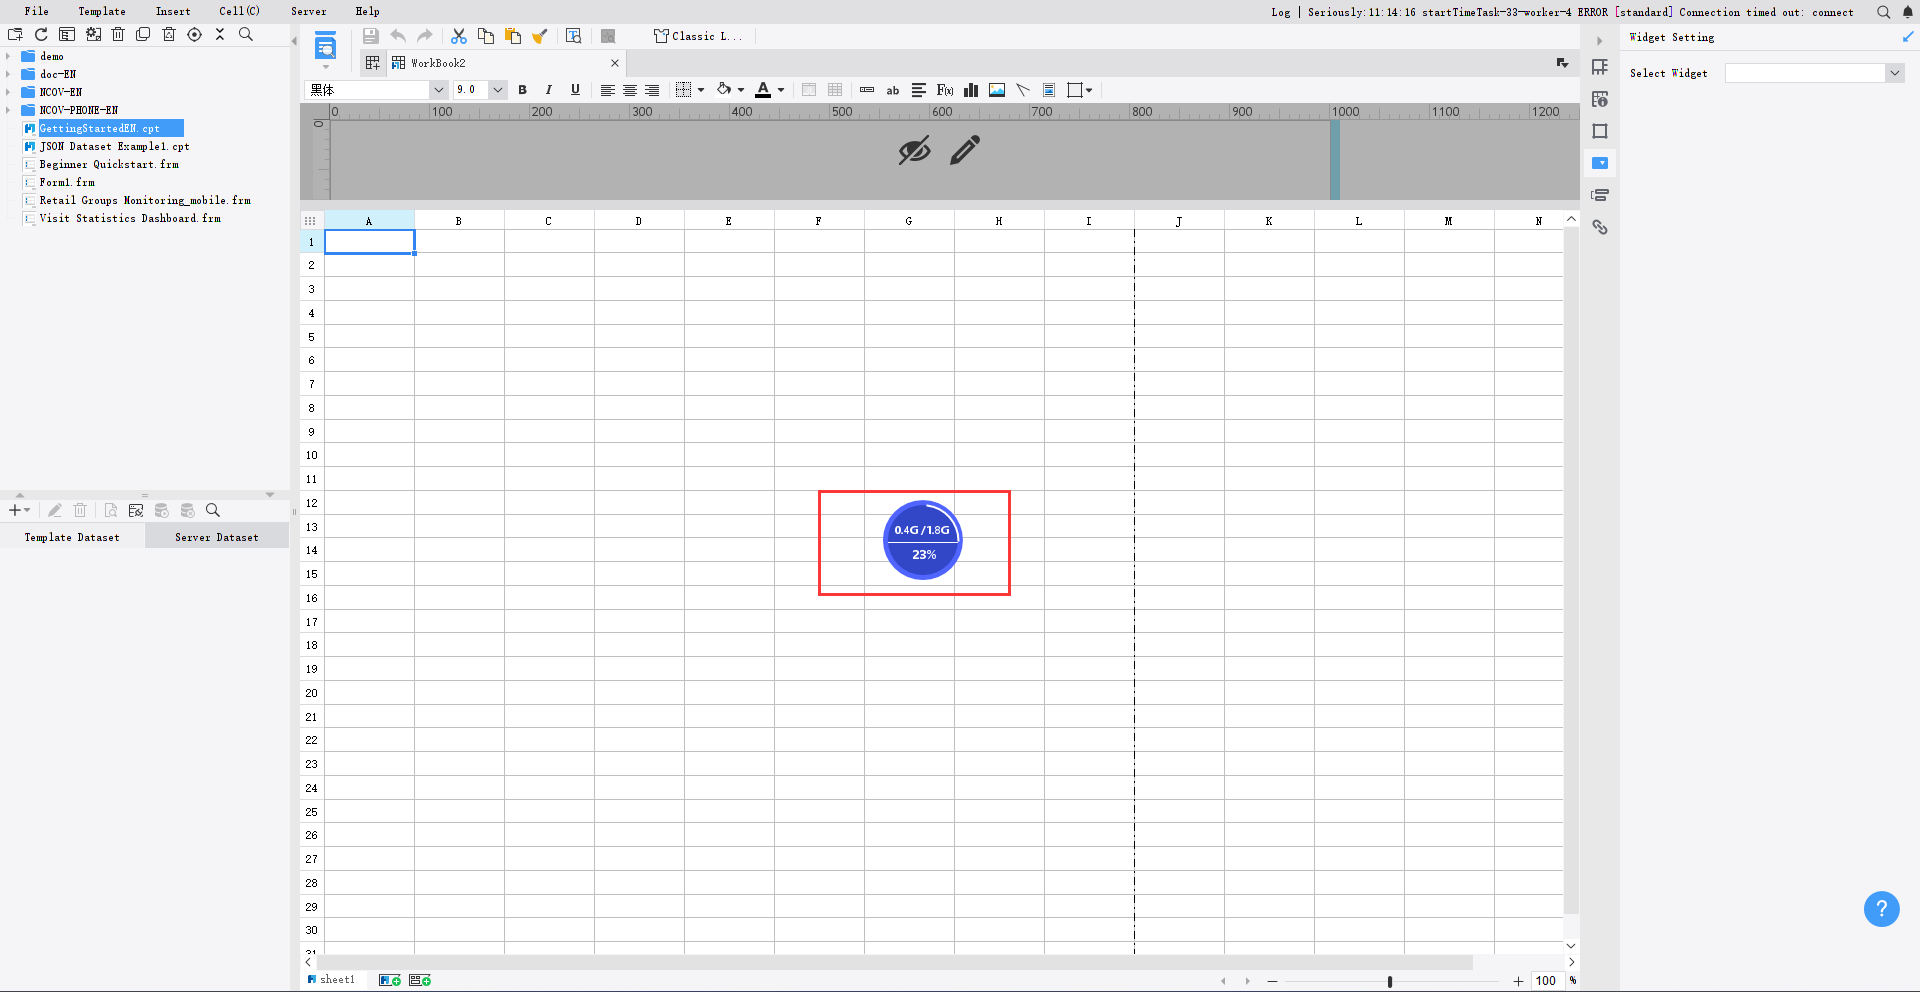Viewport: 1920px width, 992px height.
Task: Click the pencil edit icon in parameter pane
Action: (x=965, y=150)
